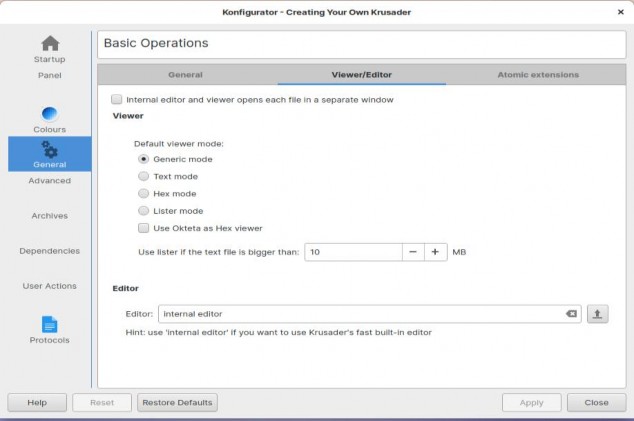Enable separate window for editor and viewer
This screenshot has width=634, height=421.
[116, 99]
